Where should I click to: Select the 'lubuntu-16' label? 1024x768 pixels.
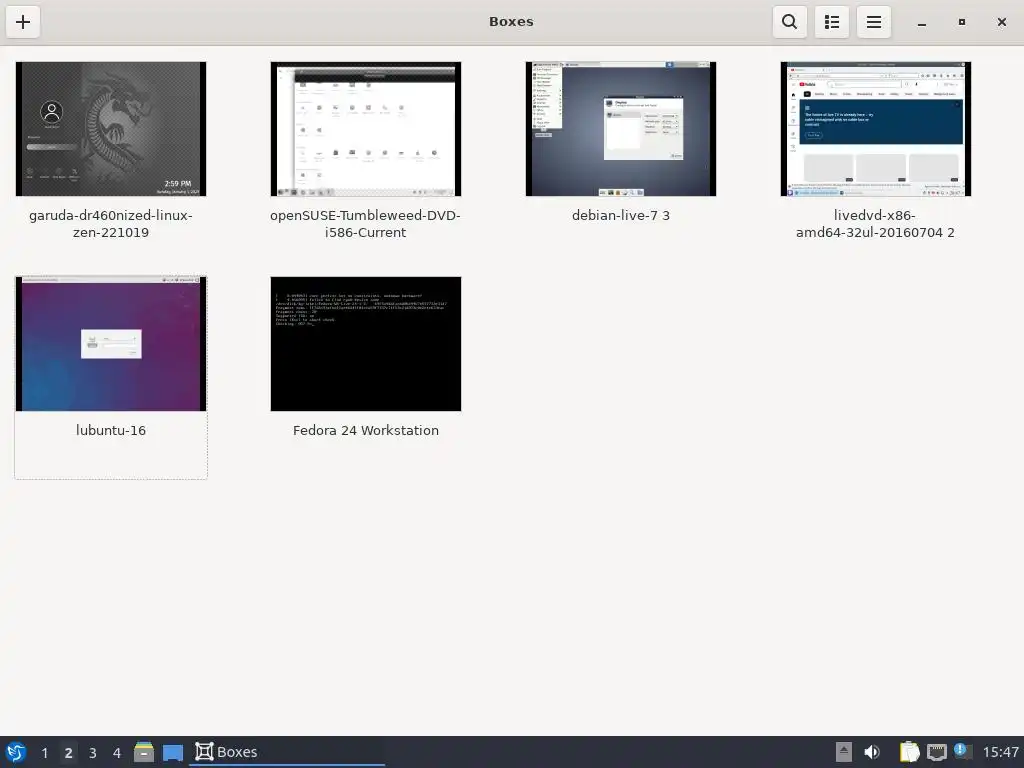111,430
